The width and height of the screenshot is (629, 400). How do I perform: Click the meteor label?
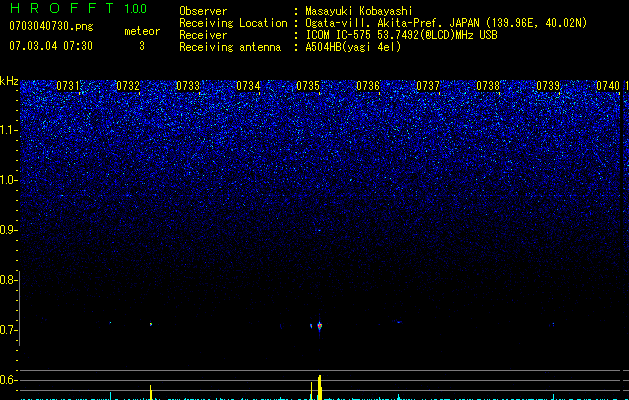(x=142, y=31)
